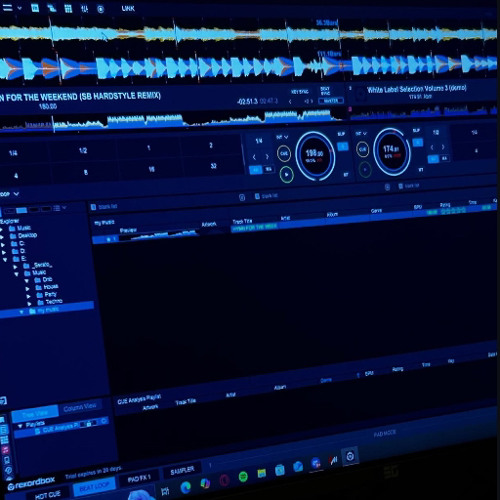The height and width of the screenshot is (500, 500).
Task: Select the 1 beat loop pad
Action: click(149, 147)
